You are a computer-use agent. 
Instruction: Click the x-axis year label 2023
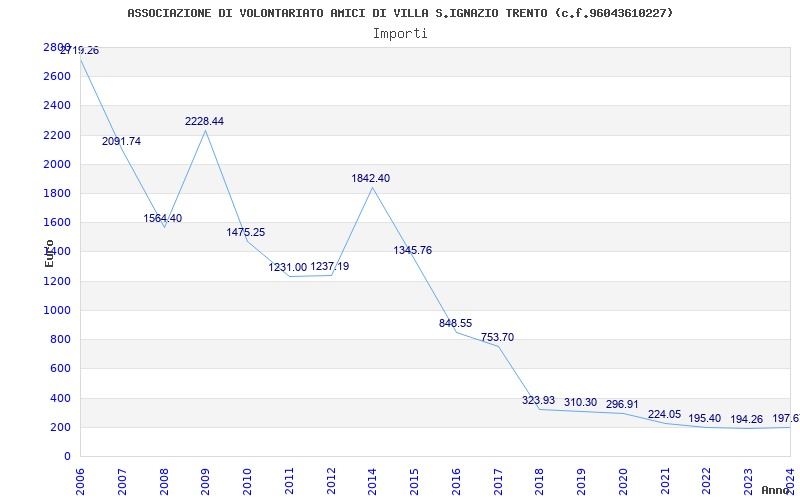click(x=748, y=481)
